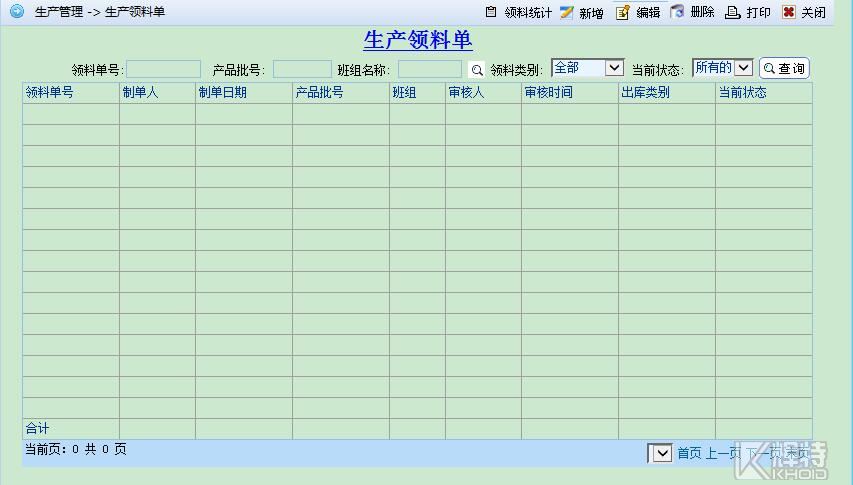Click the red 关闭 icon
The width and height of the screenshot is (853, 485).
pos(788,12)
